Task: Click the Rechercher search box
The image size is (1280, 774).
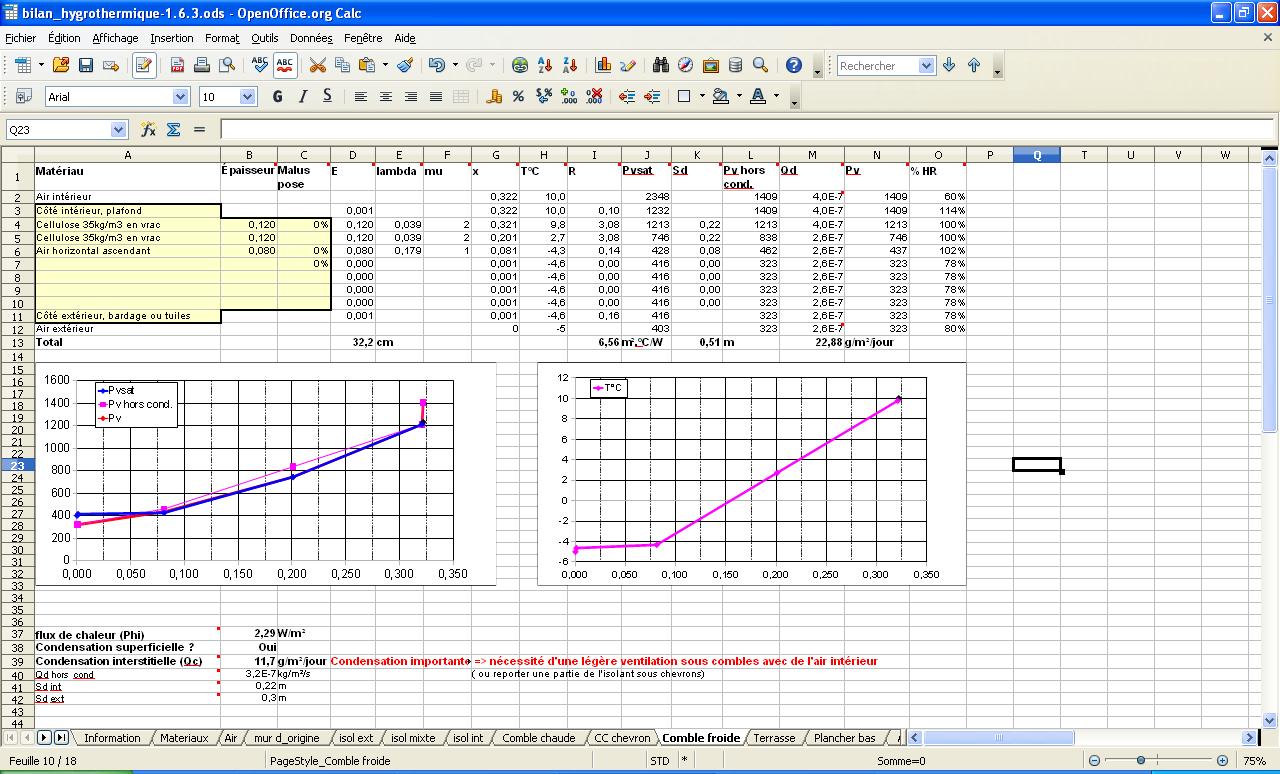Action: coord(877,66)
